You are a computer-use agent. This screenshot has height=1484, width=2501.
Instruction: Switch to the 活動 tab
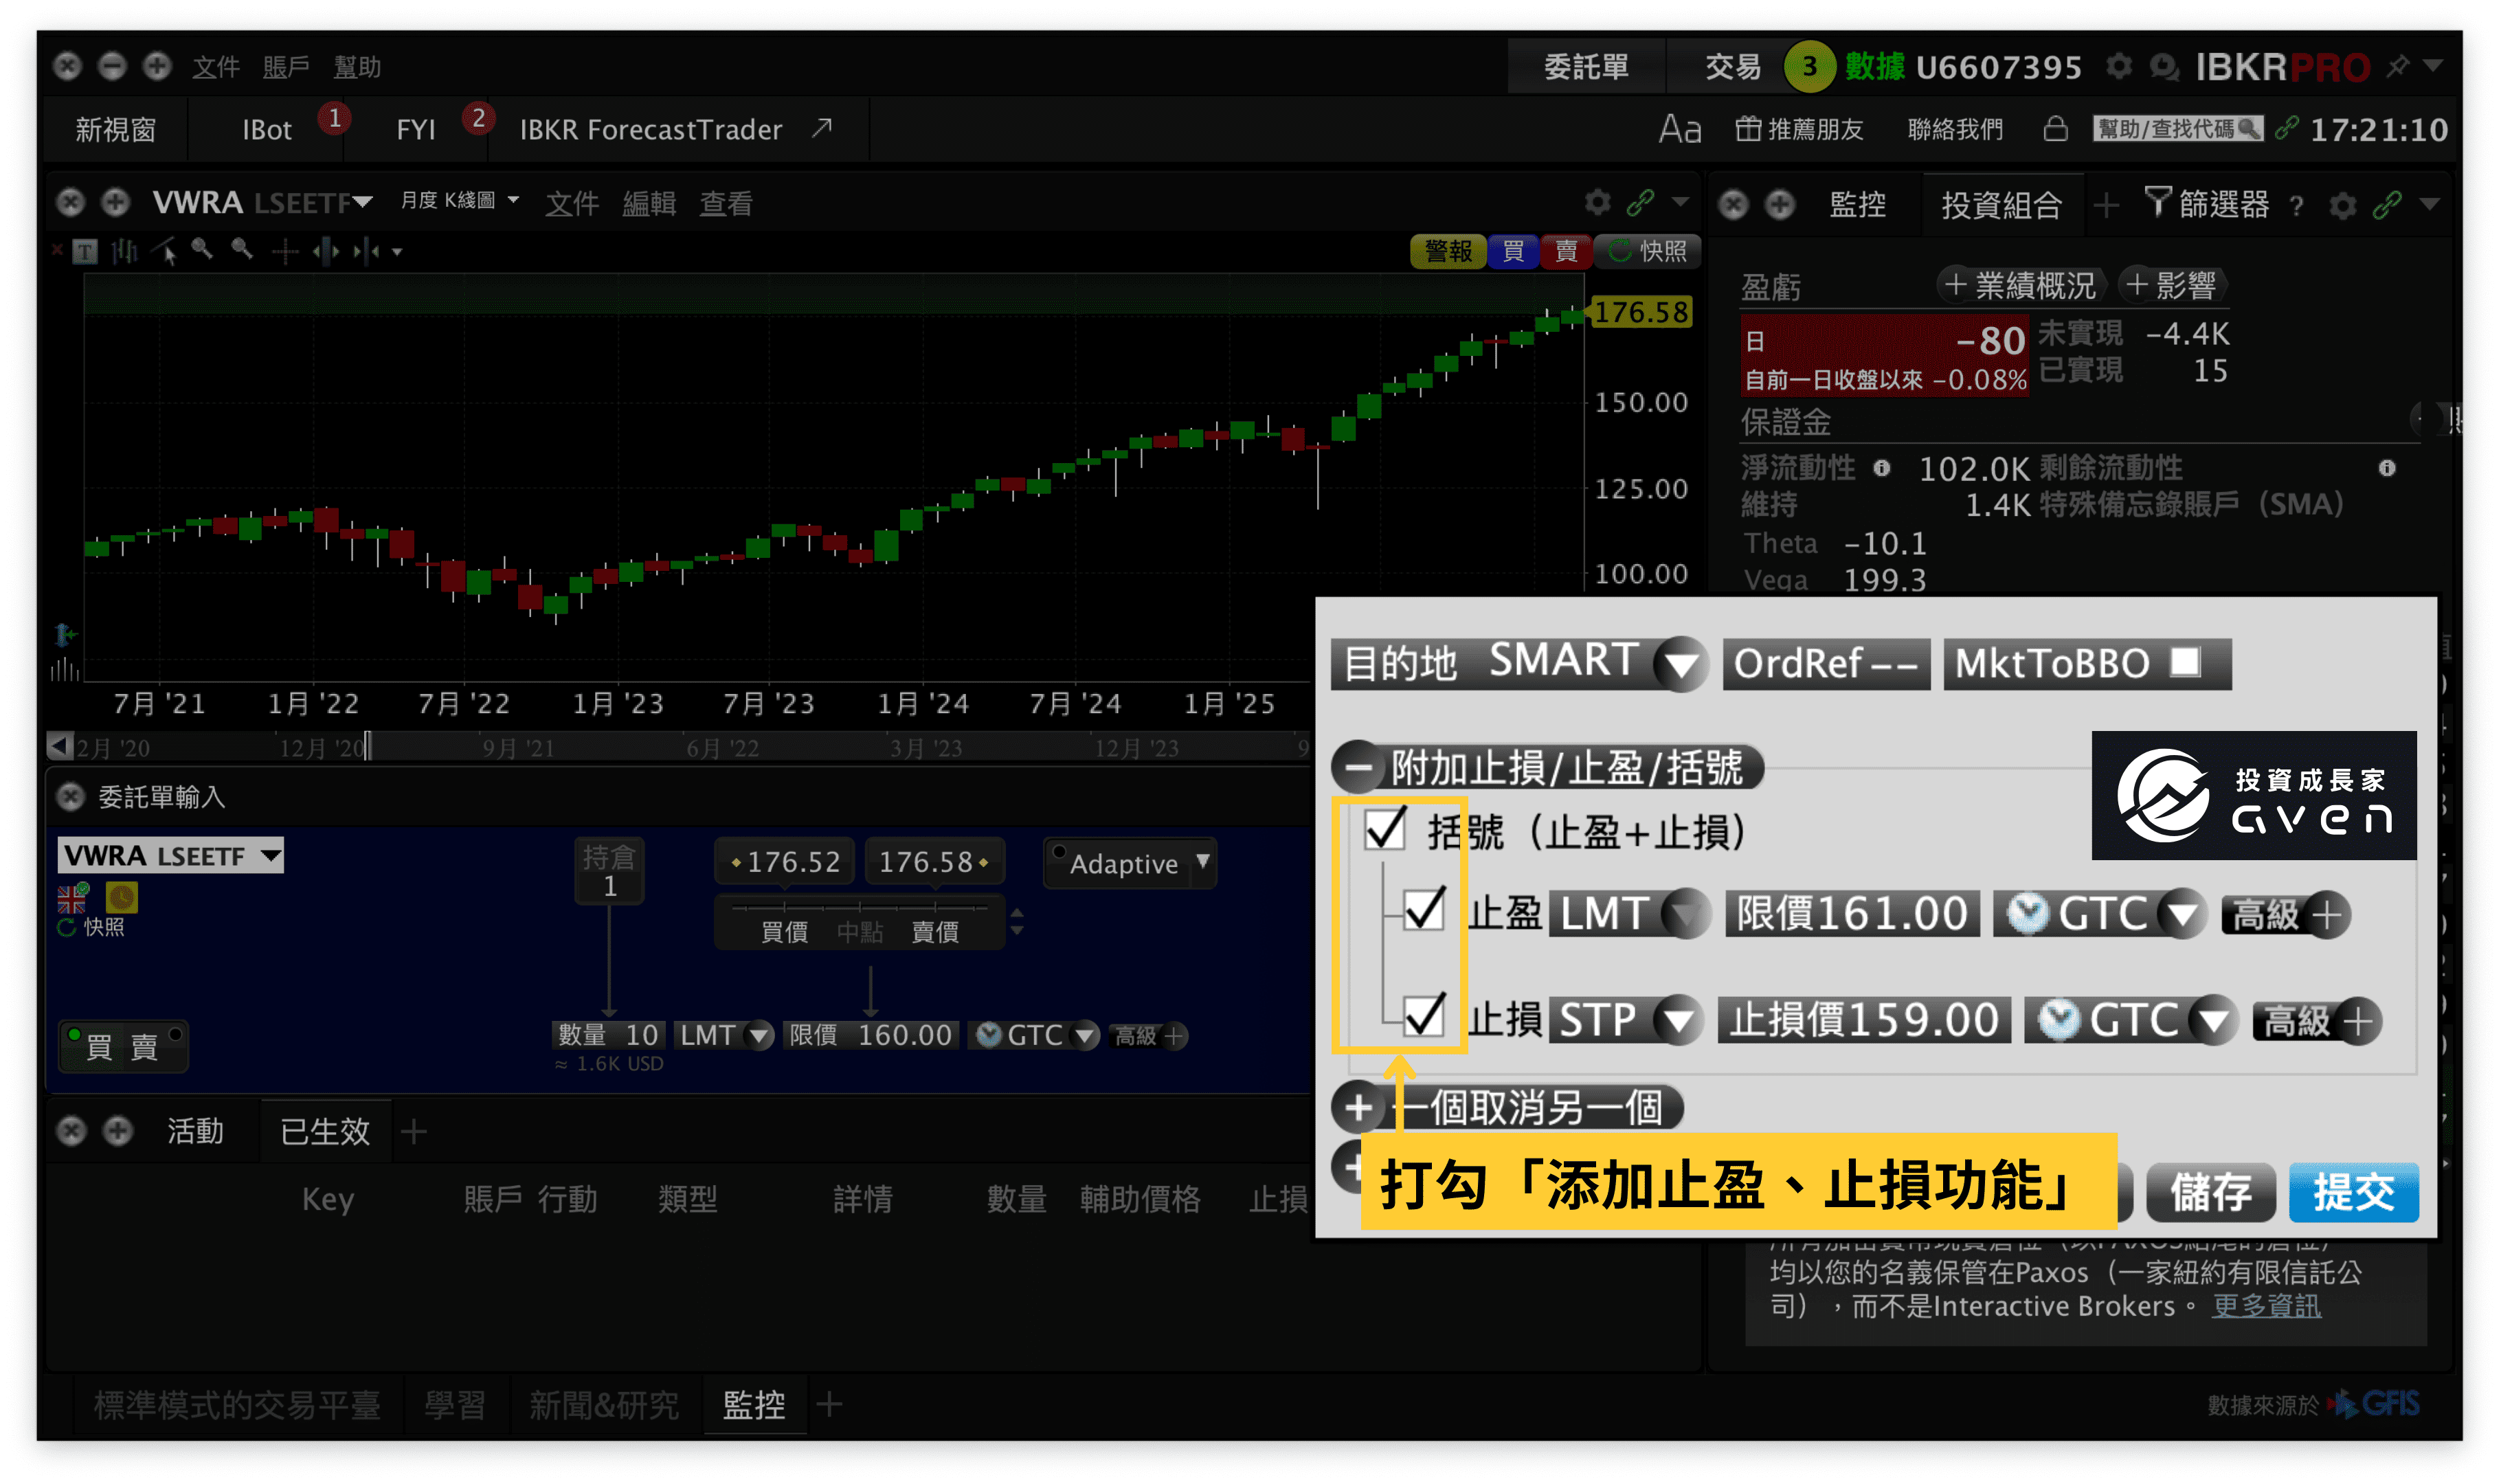196,1131
